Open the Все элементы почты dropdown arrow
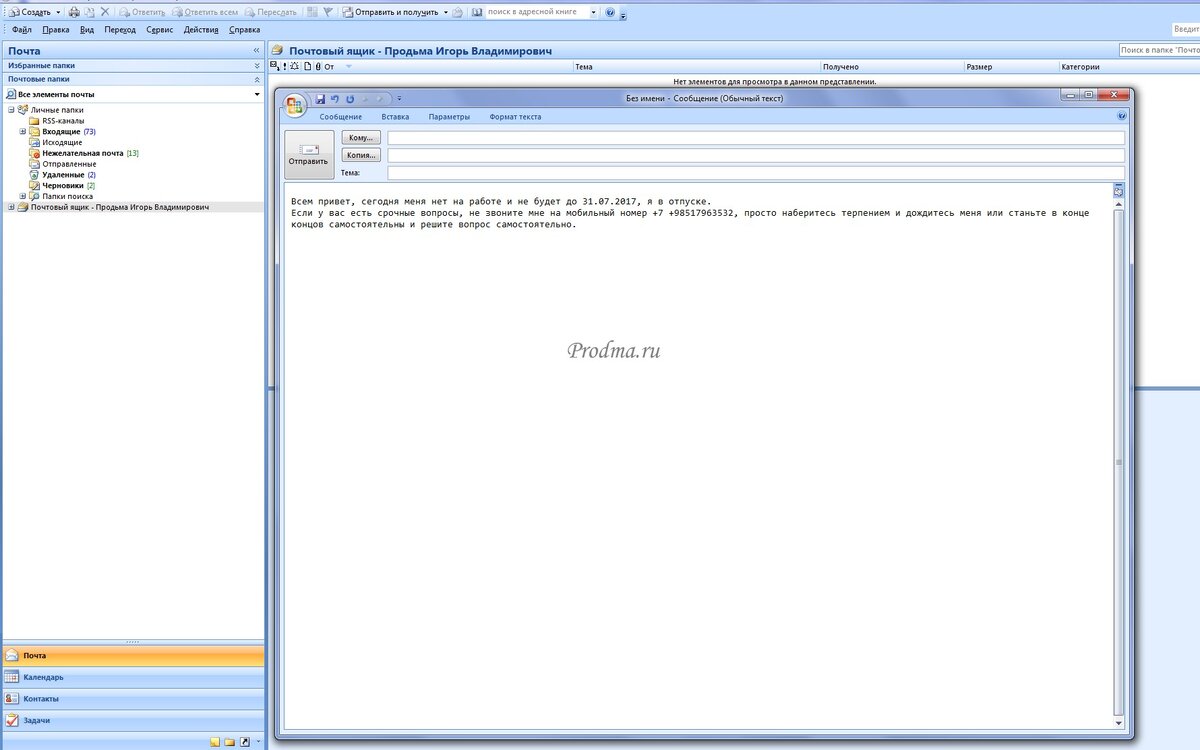Screen dimensions: 1200x750 click(257, 94)
